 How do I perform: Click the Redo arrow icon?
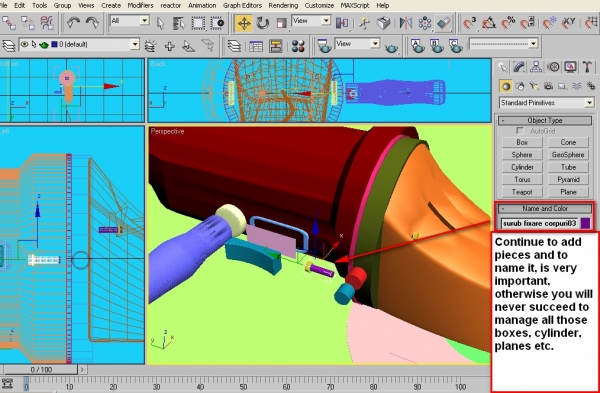(92, 23)
